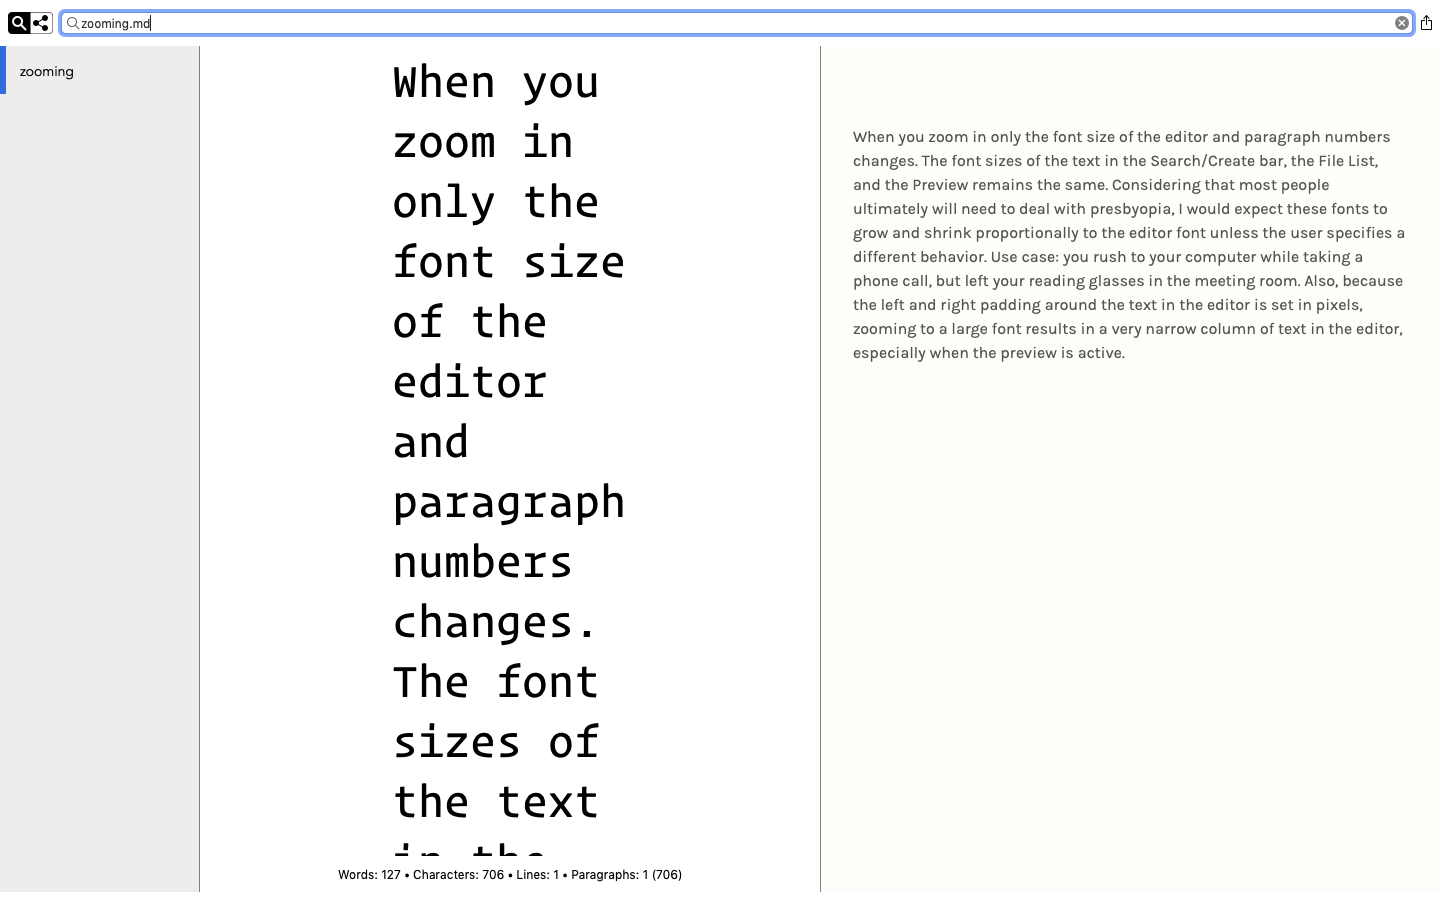Click the Paragraphs: 1 (706) status indicator

(x=626, y=875)
